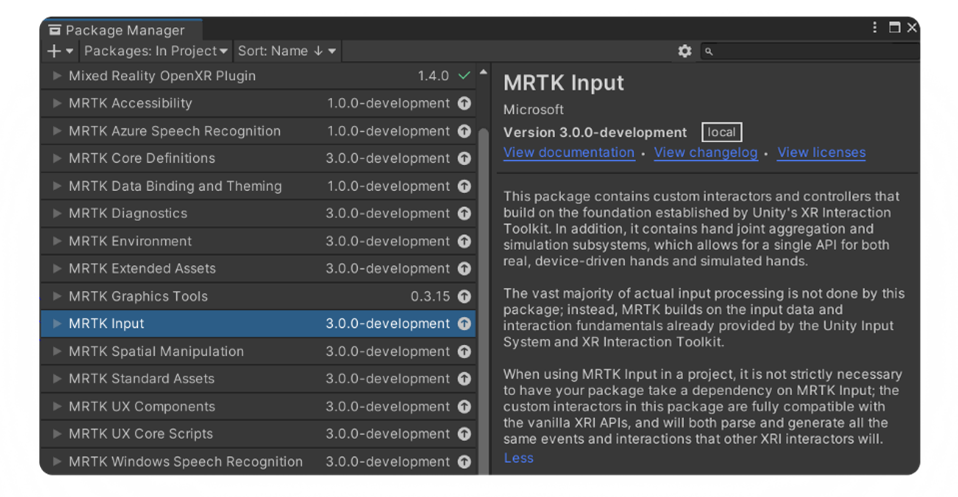958x497 pixels.
Task: Click the 1.4.0 version of OpenXR Plugin
Action: click(x=433, y=76)
